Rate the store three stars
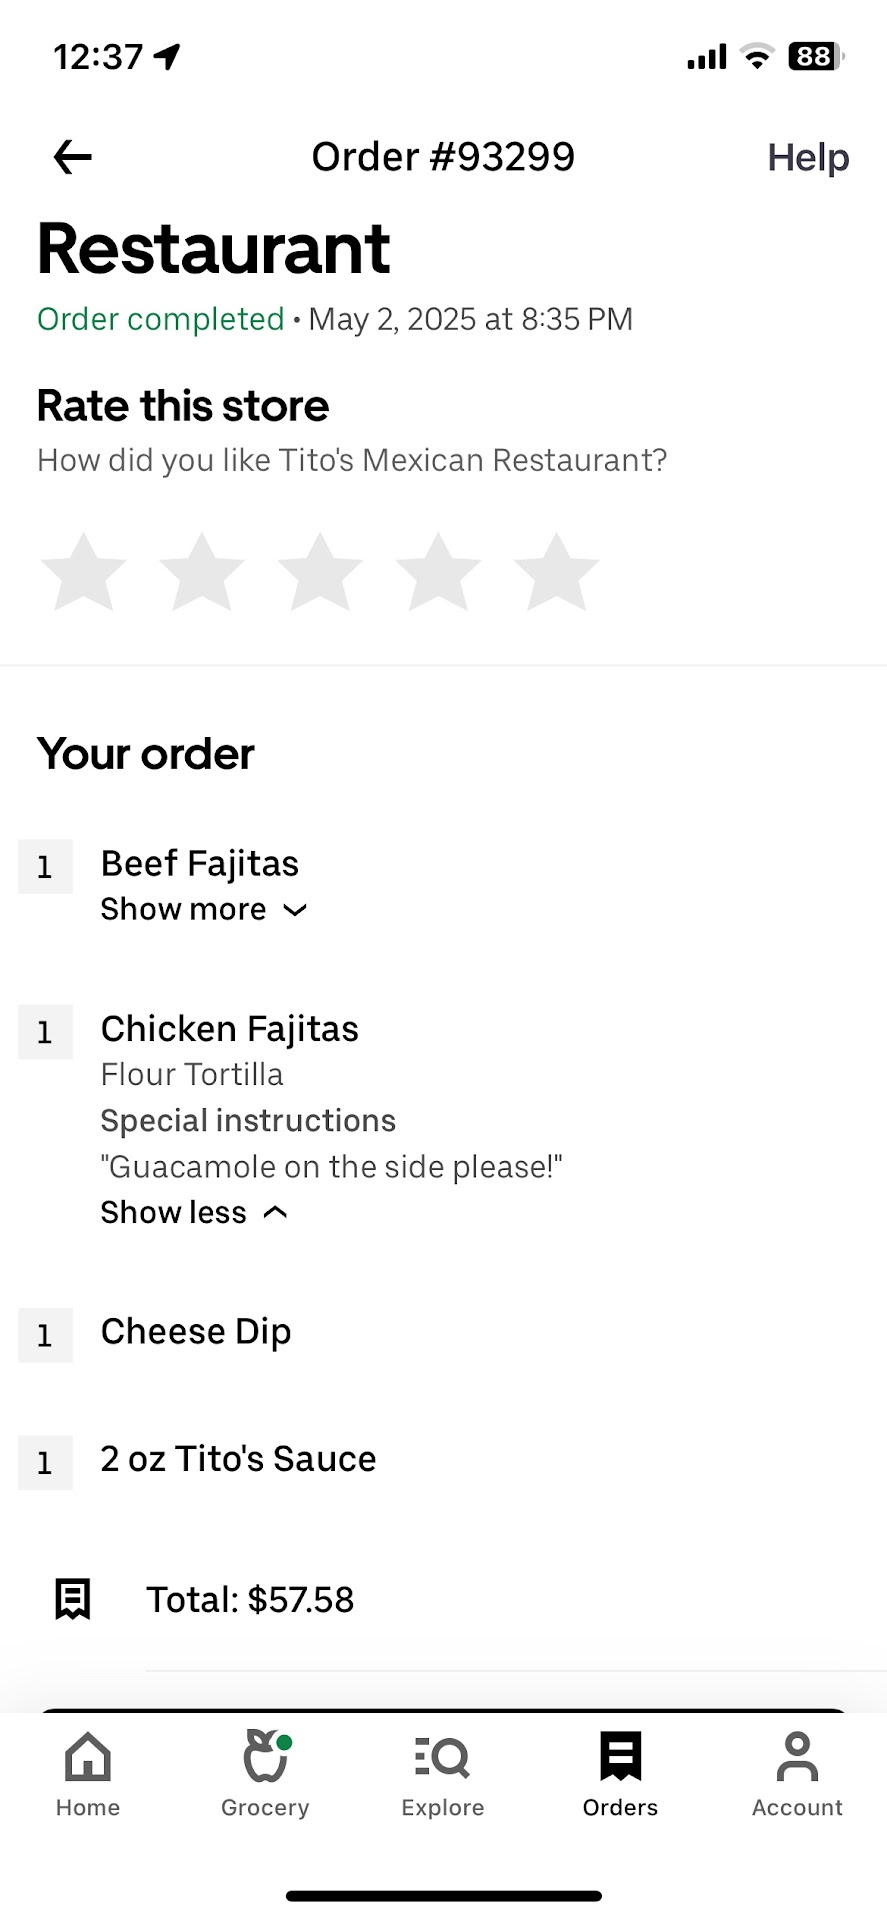The width and height of the screenshot is (887, 1920). [x=320, y=572]
